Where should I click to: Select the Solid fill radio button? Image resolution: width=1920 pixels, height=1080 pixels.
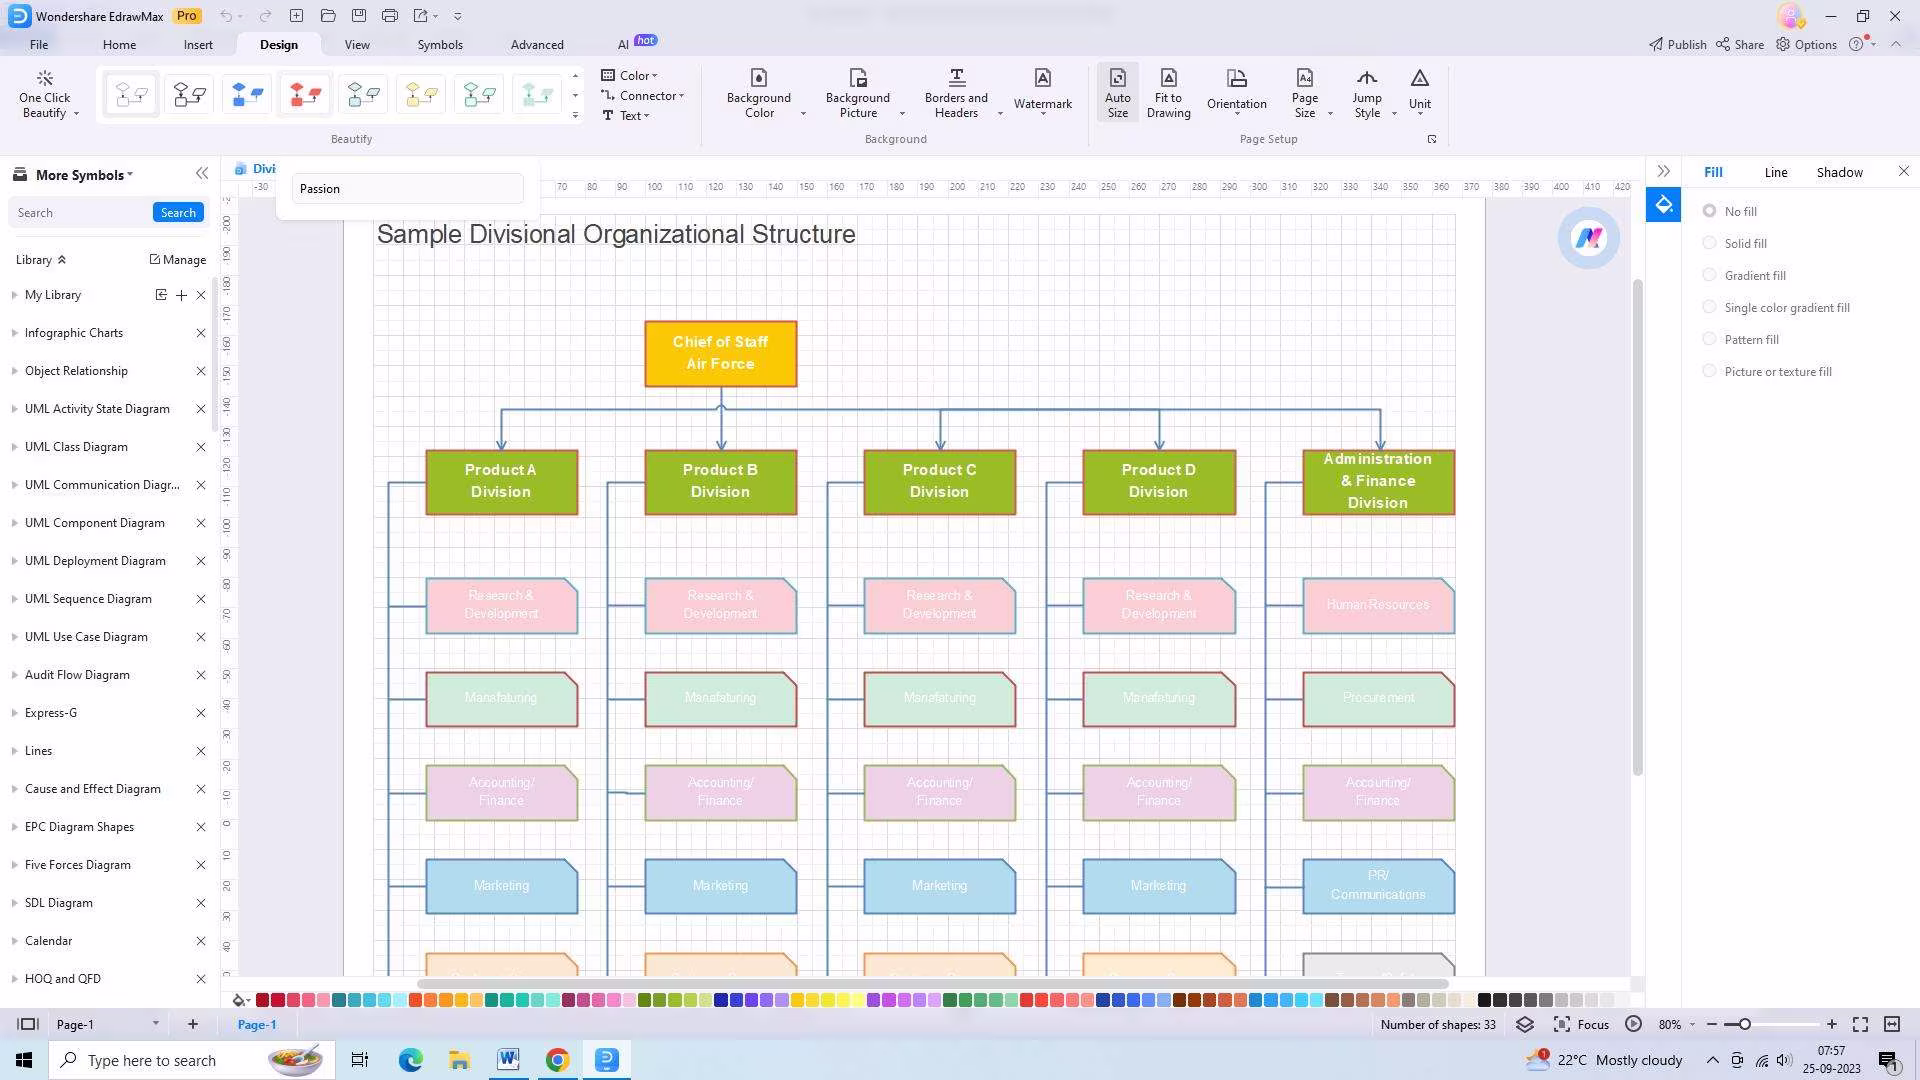click(1709, 243)
